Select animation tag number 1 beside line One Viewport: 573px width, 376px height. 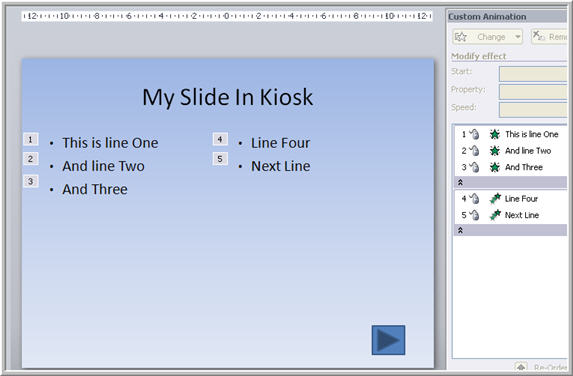click(x=31, y=139)
